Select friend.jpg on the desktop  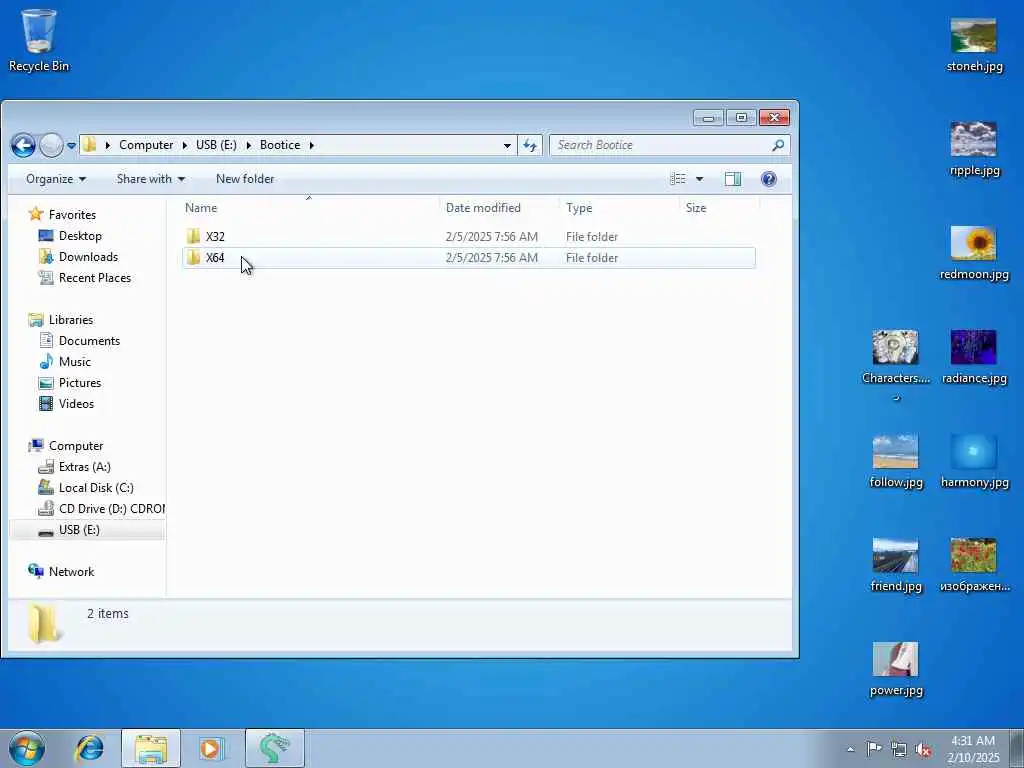pos(895,566)
